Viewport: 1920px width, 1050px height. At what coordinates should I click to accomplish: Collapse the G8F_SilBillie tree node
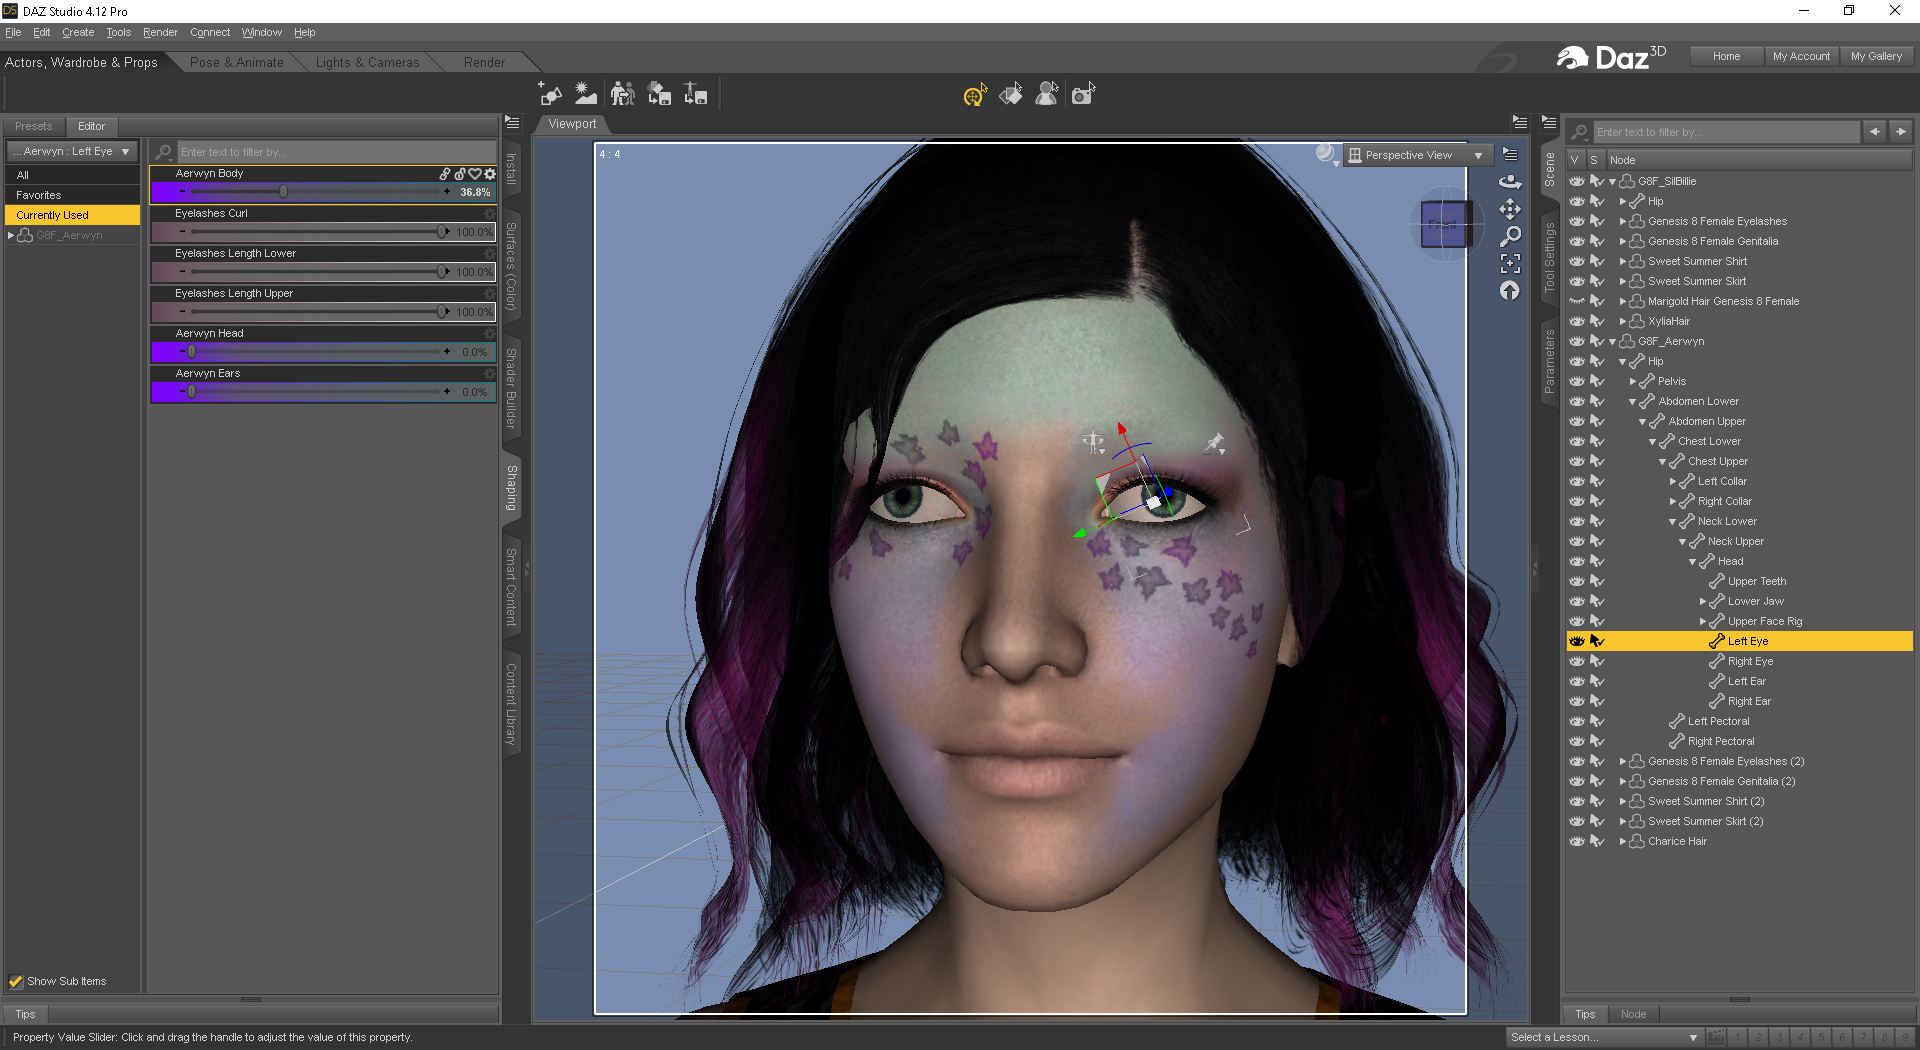point(1612,182)
